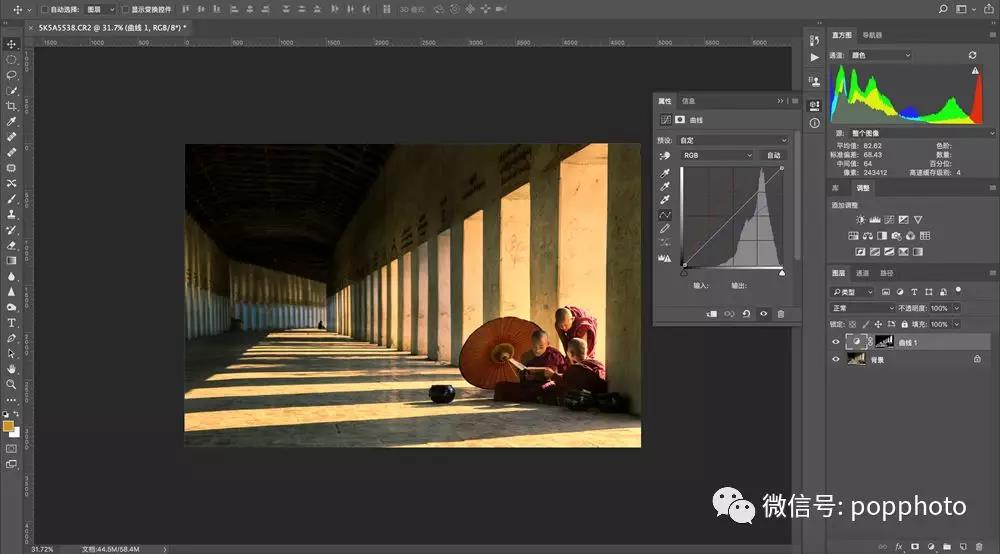Screen dimensions: 1000x554
Task: Switch to the 信息 Info tab
Action: [688, 101]
